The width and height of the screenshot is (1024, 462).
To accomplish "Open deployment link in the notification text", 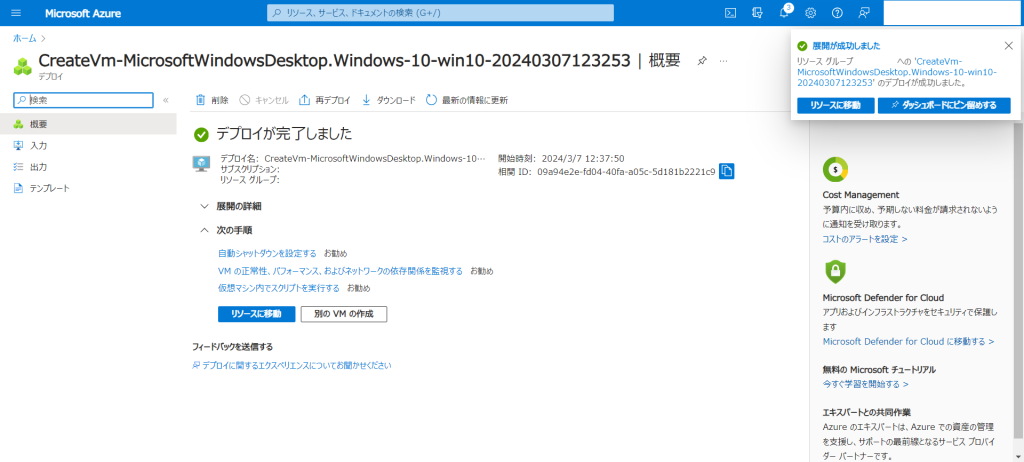I will coord(897,72).
